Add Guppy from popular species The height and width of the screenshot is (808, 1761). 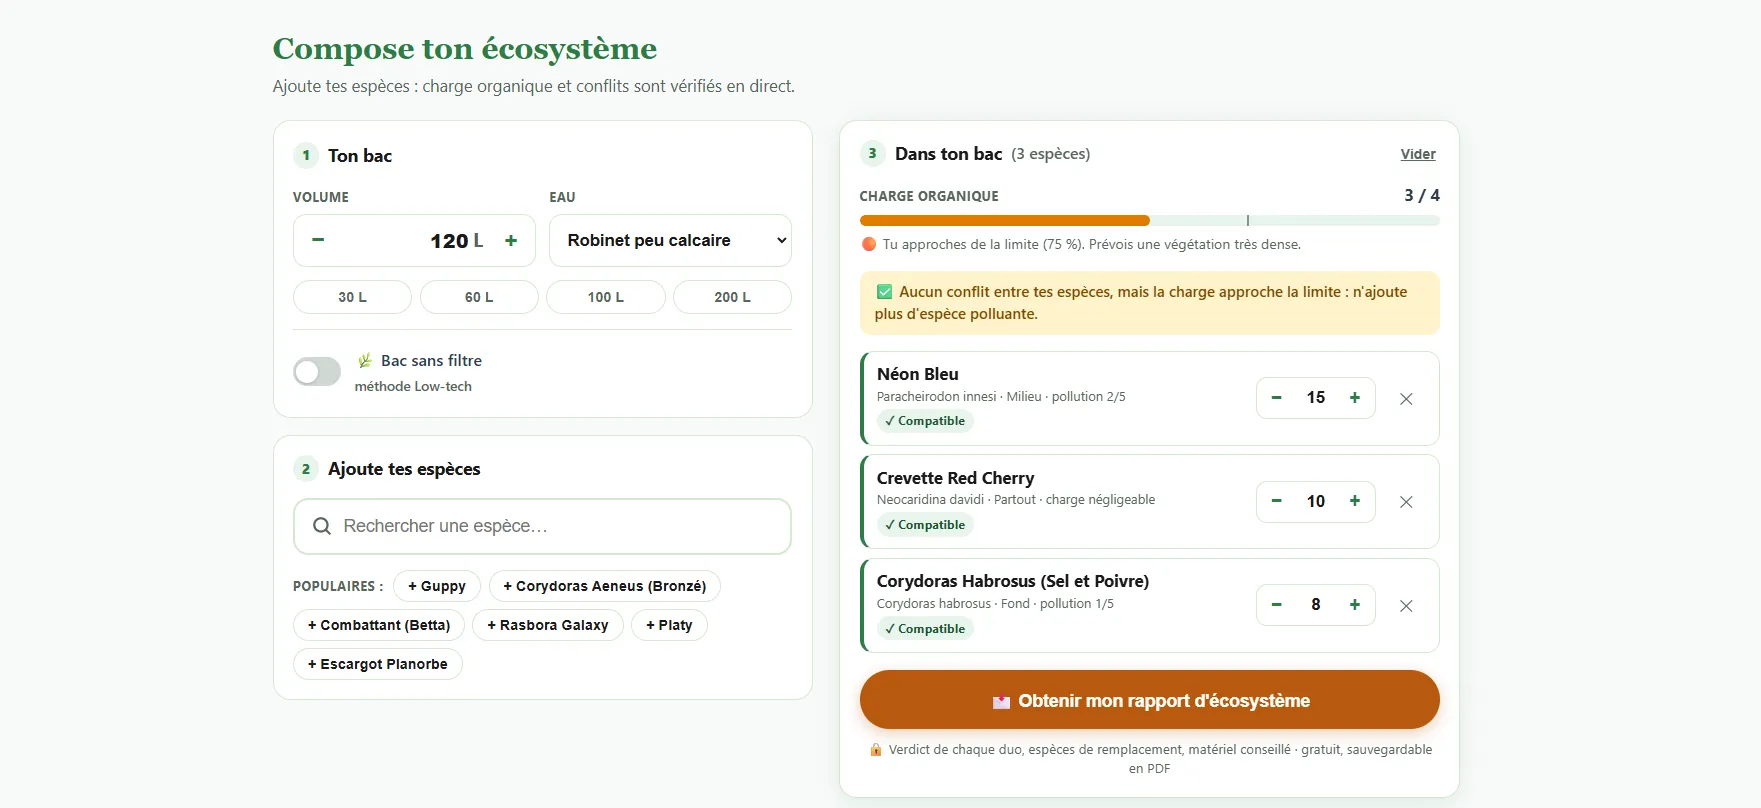[x=437, y=586]
